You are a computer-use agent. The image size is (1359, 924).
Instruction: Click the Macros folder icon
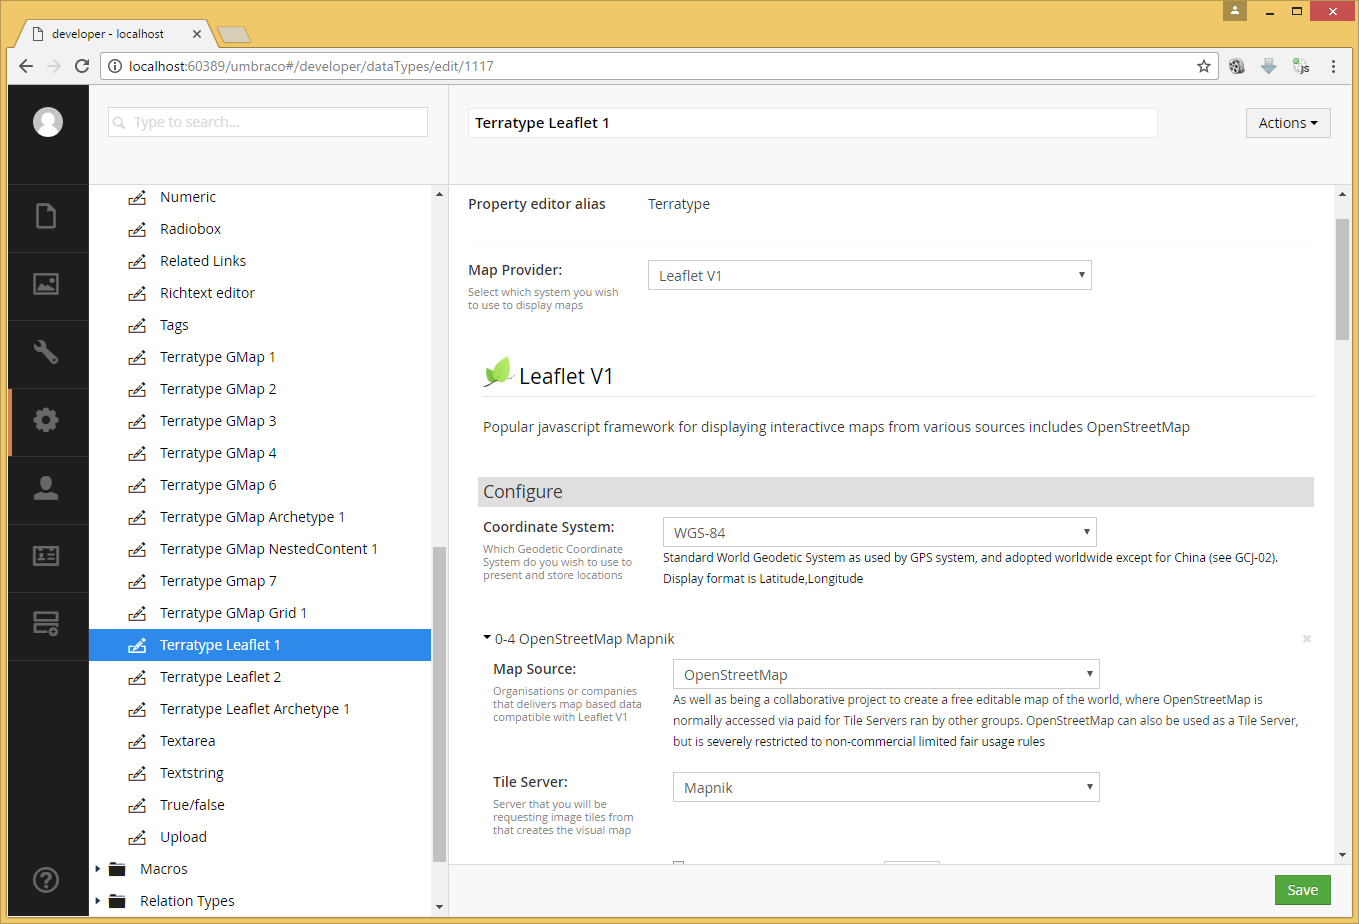coord(117,869)
